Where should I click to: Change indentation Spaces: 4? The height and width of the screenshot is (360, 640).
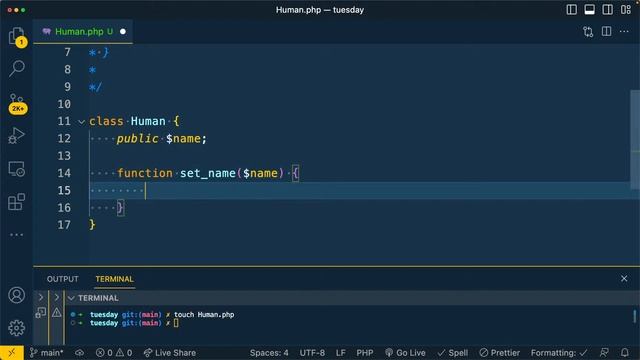tap(269, 353)
